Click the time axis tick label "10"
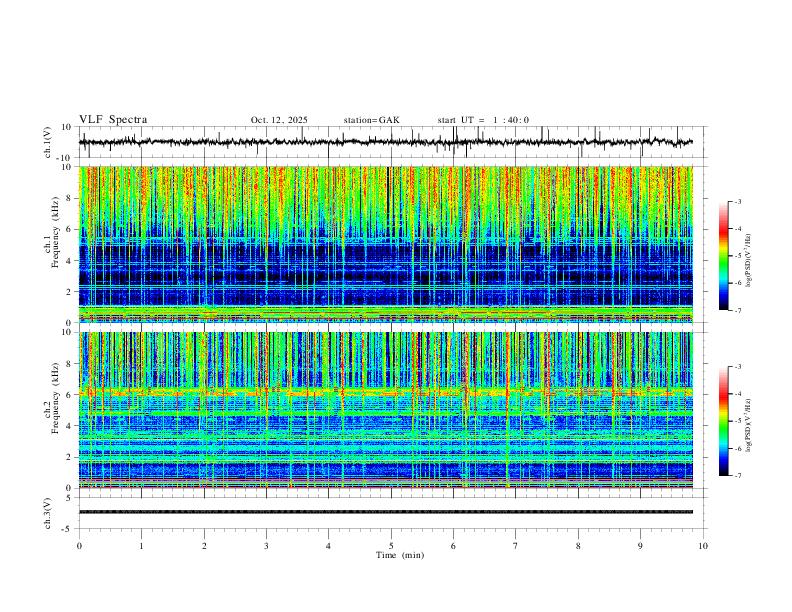The height and width of the screenshot is (612, 792). [x=703, y=546]
